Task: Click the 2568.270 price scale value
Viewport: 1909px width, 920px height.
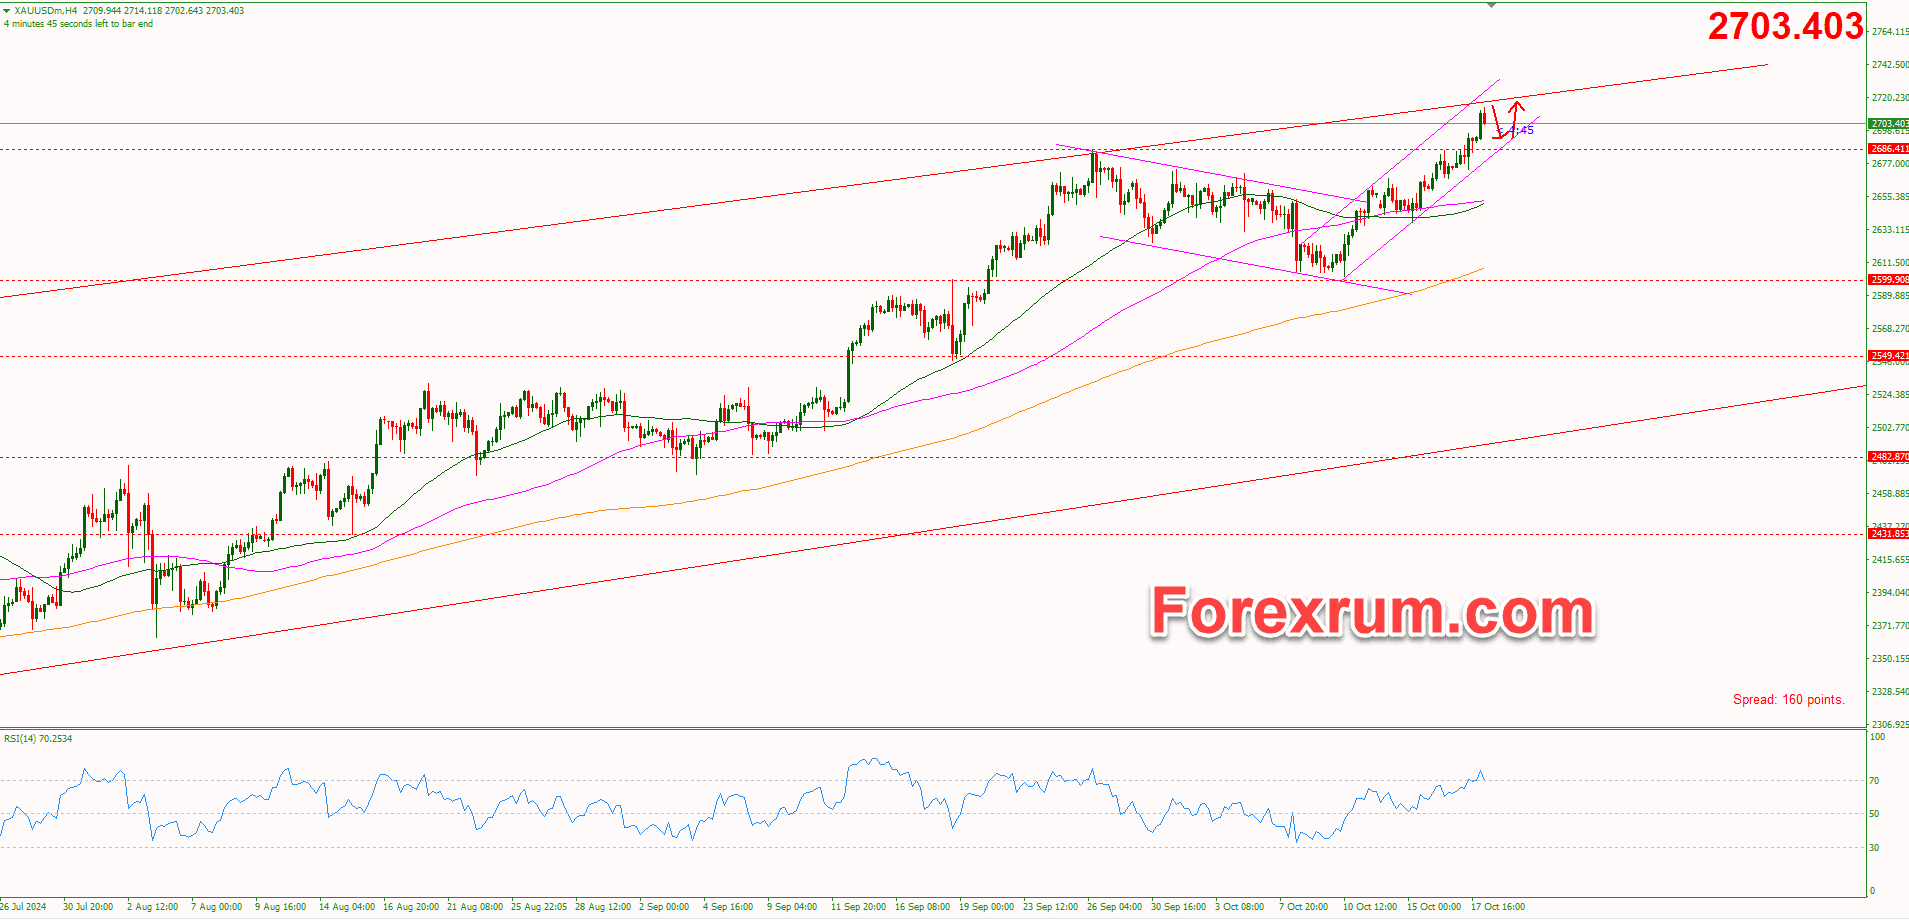Action: pos(1890,329)
